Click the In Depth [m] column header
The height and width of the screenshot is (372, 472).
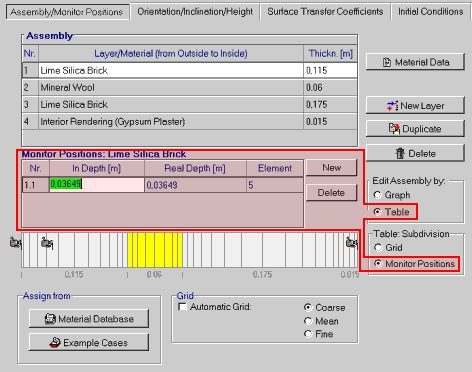tap(97, 168)
